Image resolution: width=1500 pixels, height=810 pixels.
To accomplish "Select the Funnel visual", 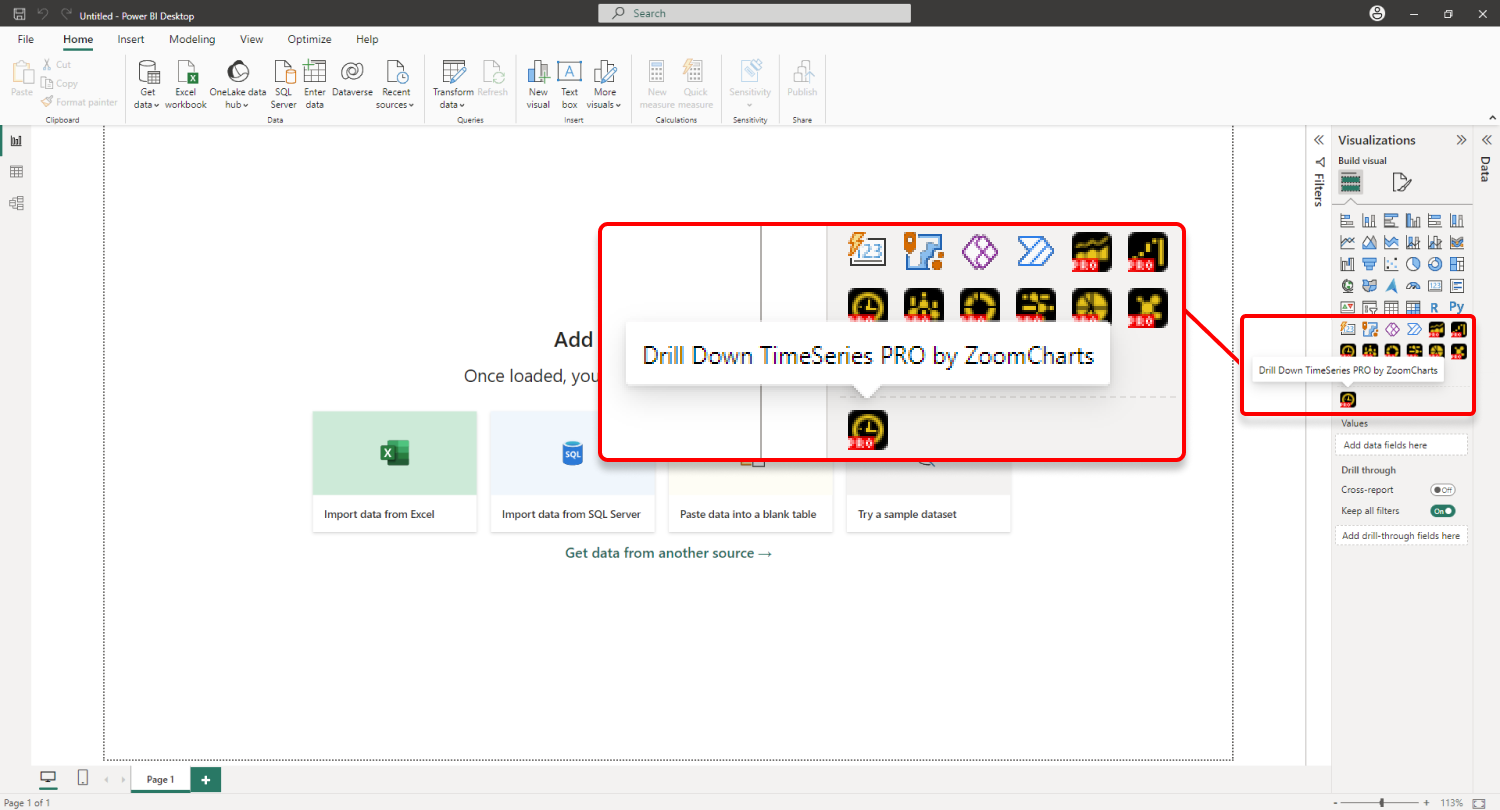I will tap(1369, 264).
